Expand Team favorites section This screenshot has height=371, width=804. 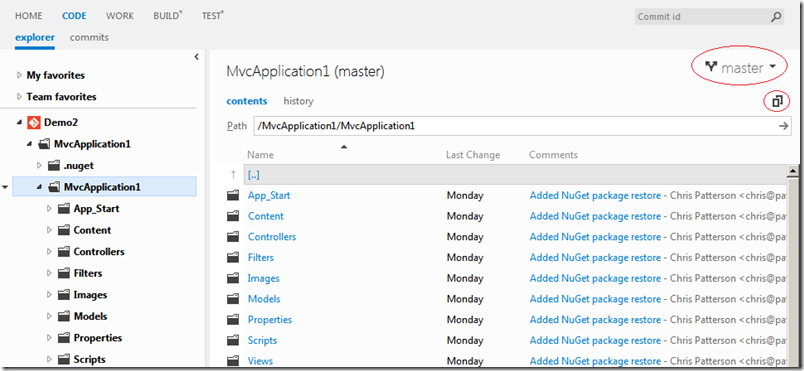pos(19,97)
